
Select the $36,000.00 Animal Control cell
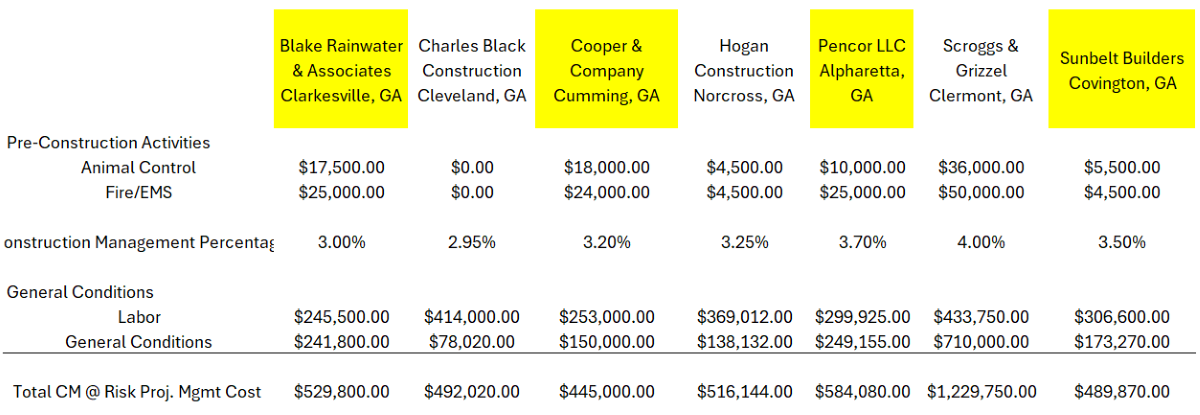[x=980, y=168]
